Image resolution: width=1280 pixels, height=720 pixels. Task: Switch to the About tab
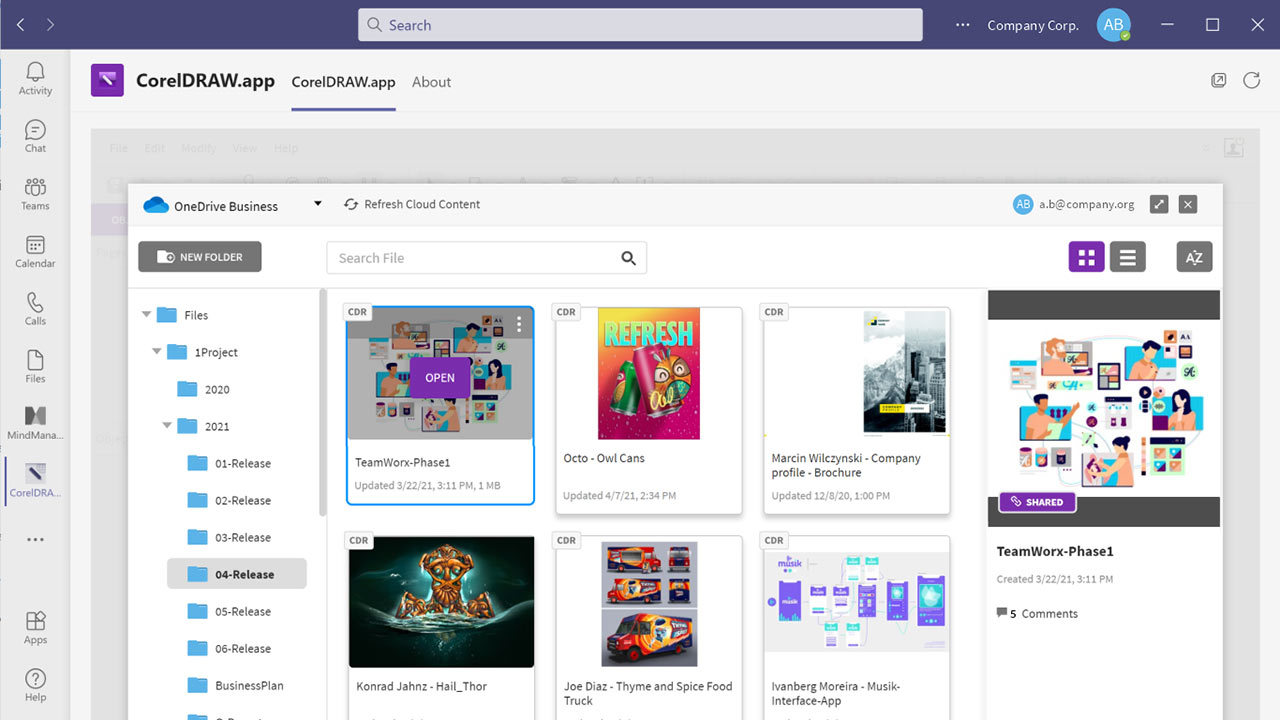pyautogui.click(x=432, y=82)
